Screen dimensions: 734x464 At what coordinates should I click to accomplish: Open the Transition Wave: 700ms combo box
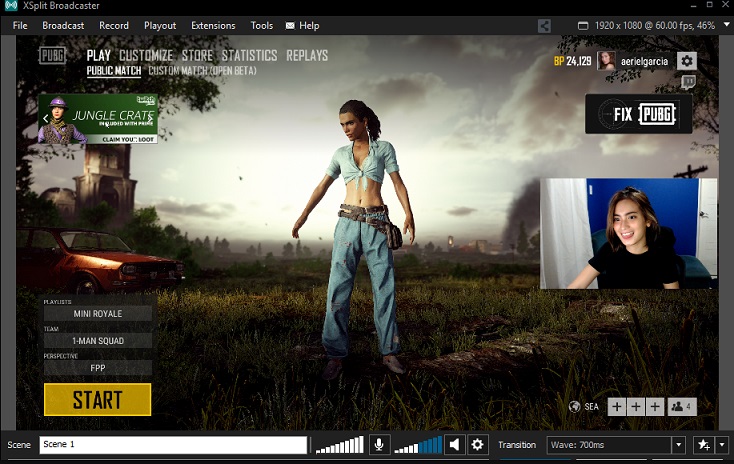(x=609, y=445)
